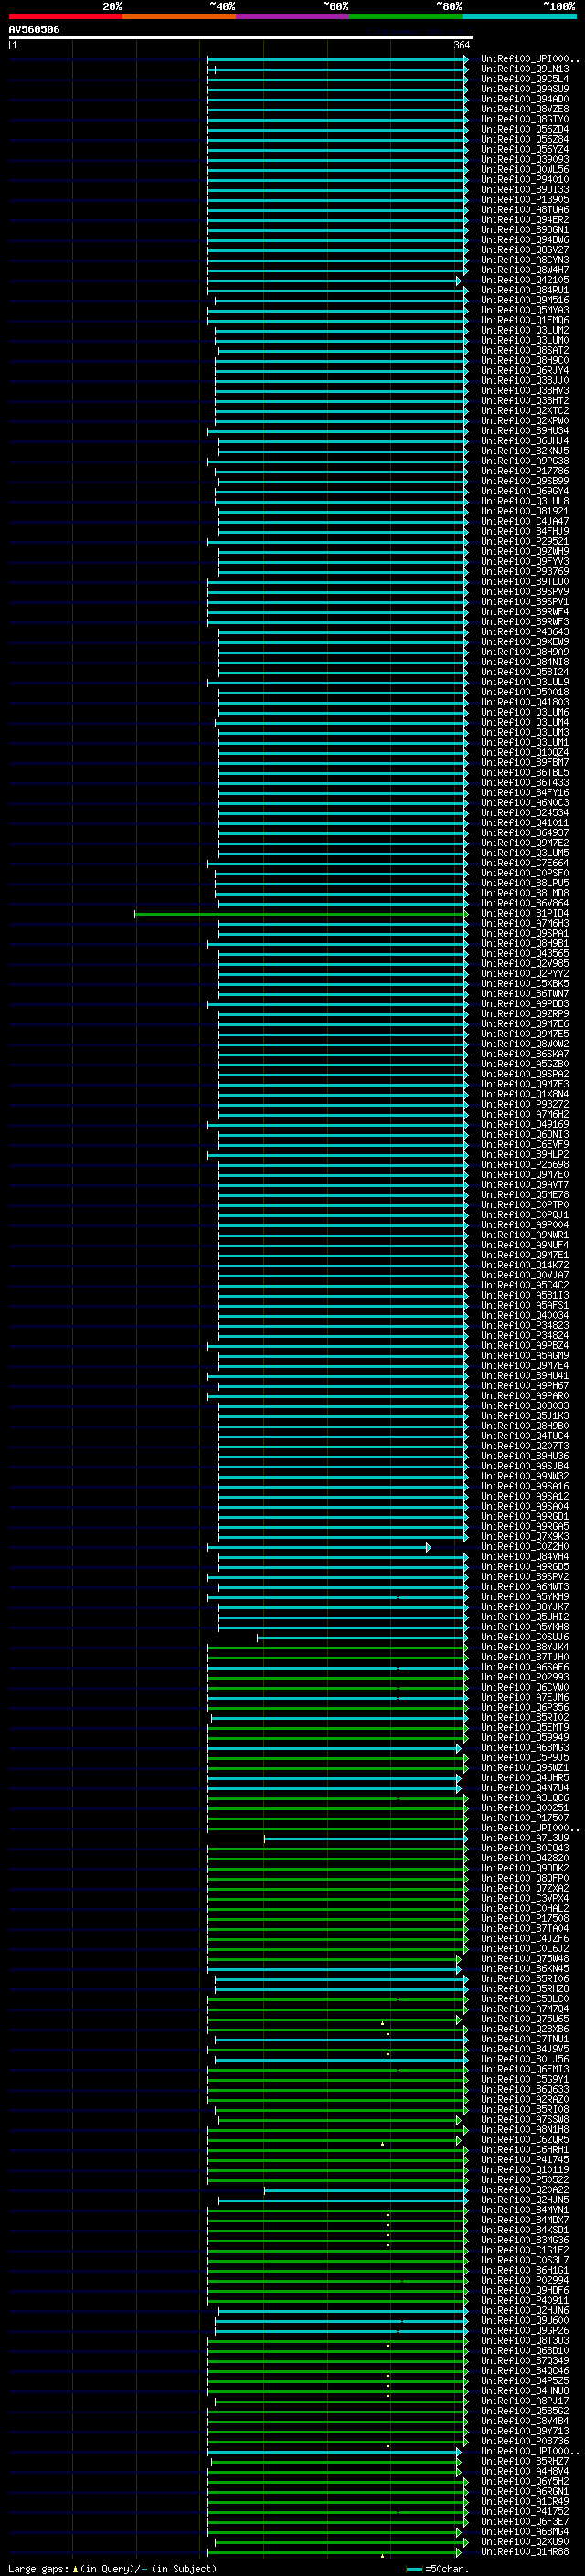Select label UniRef100_Q7ZXA2
The image size is (585, 2576).
click(524, 1888)
